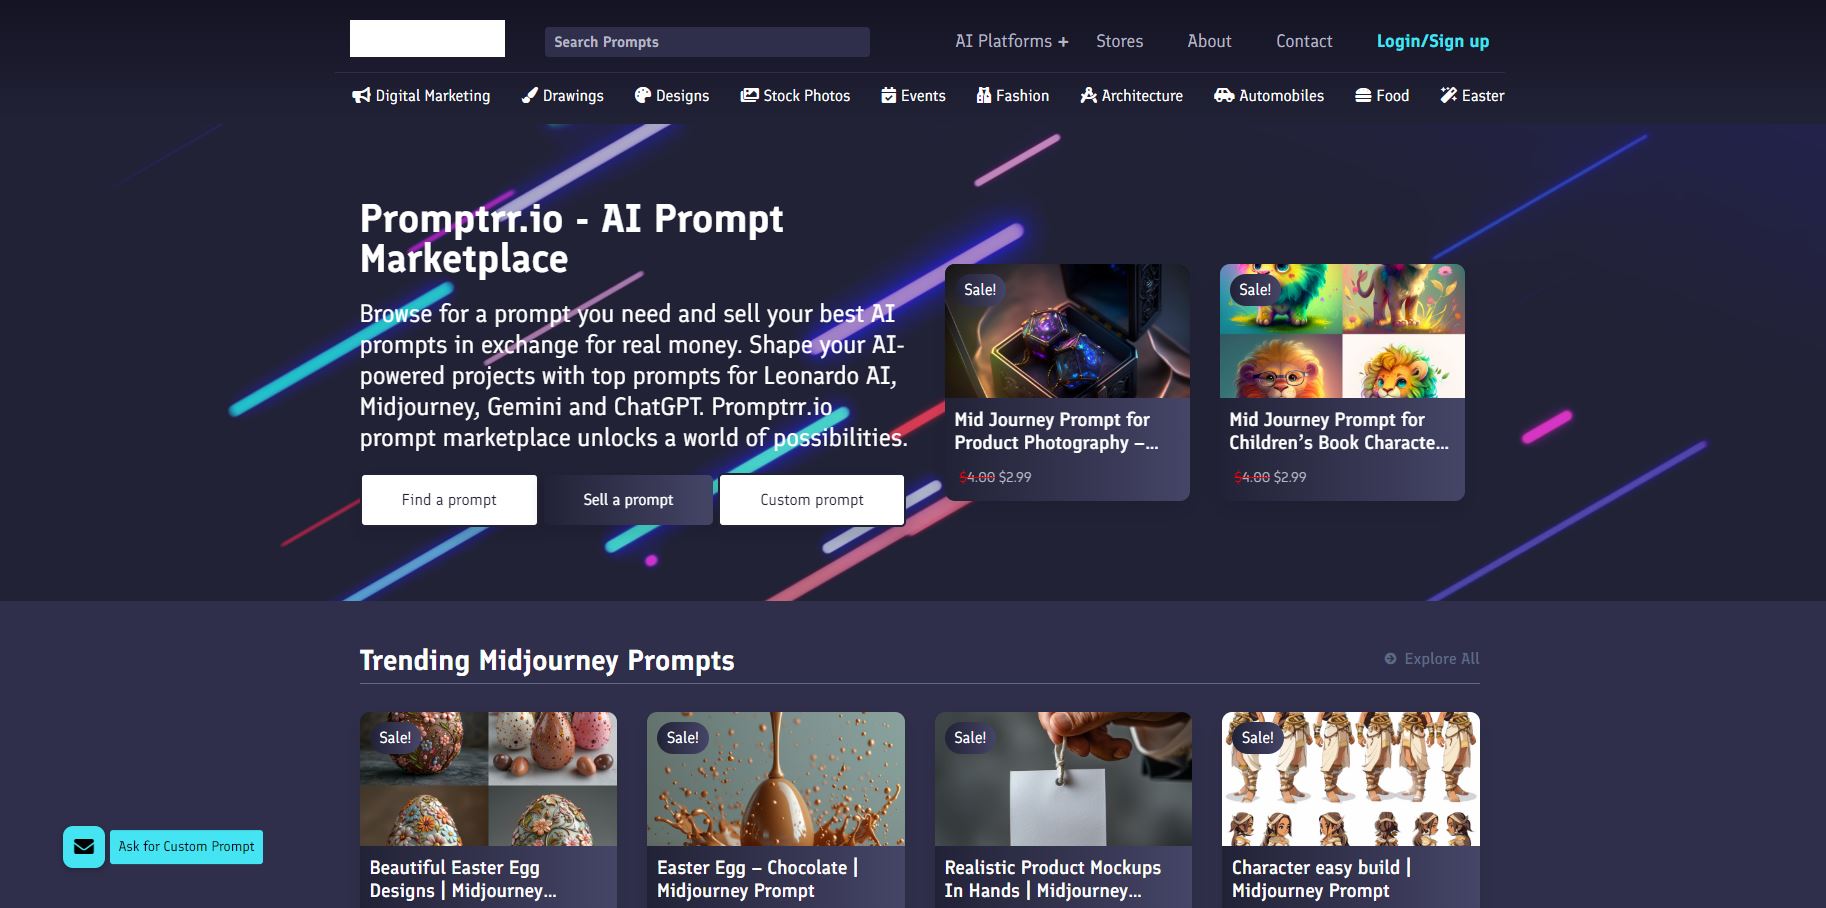
Task: Click the Easter wand icon
Action: 1449,96
